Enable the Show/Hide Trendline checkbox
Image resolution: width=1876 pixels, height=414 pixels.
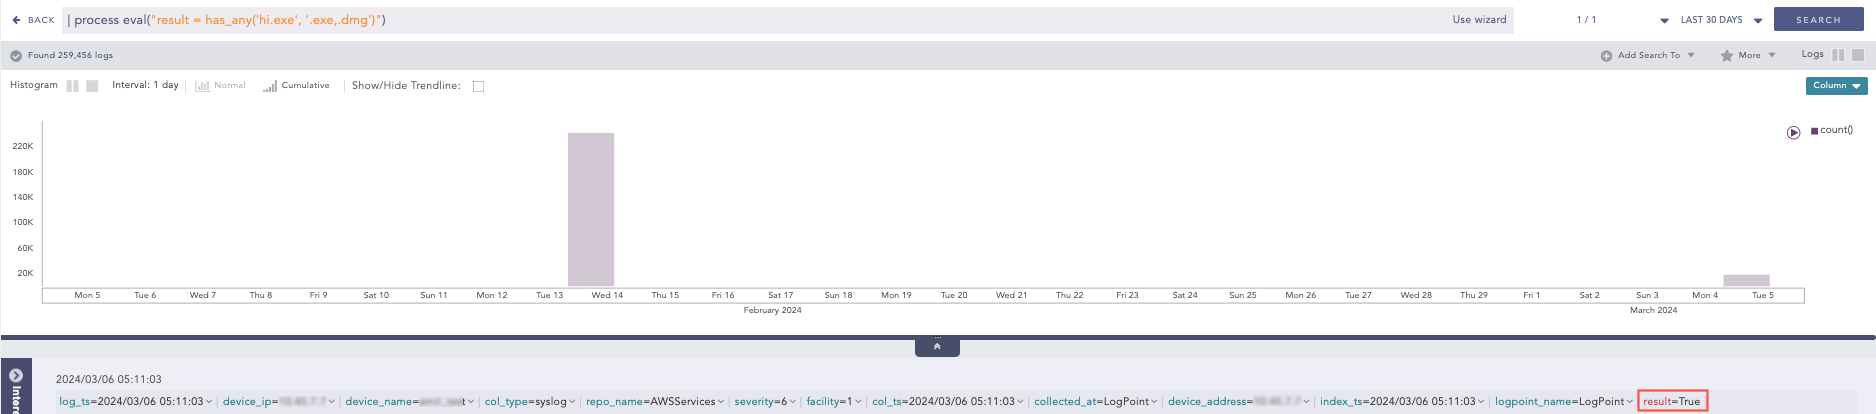point(478,86)
